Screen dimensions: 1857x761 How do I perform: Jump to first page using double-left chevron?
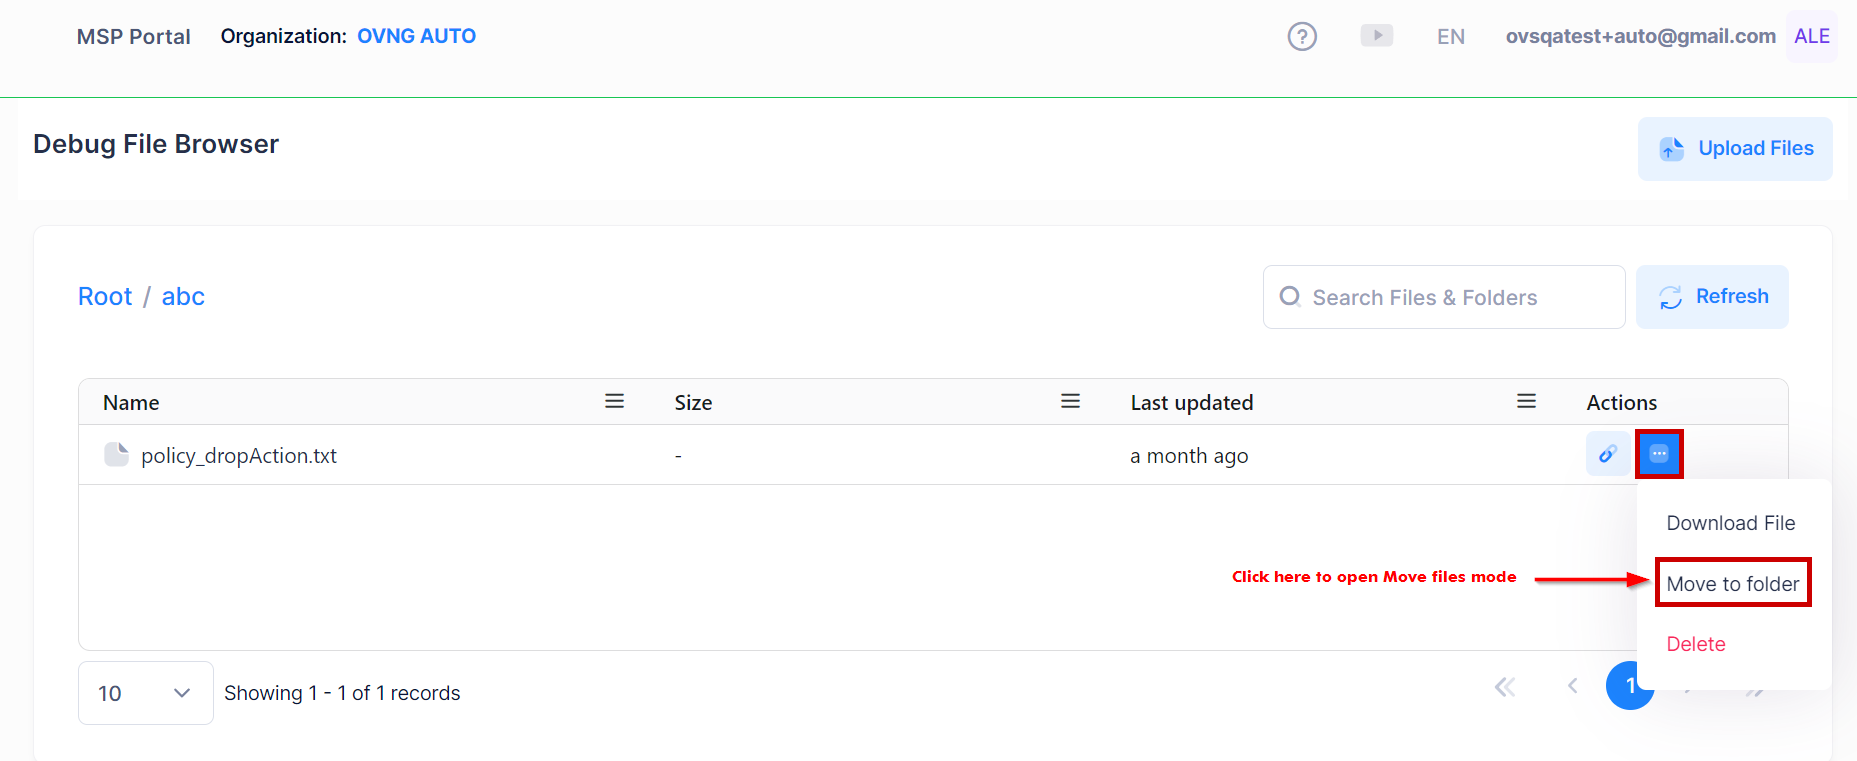1505,687
